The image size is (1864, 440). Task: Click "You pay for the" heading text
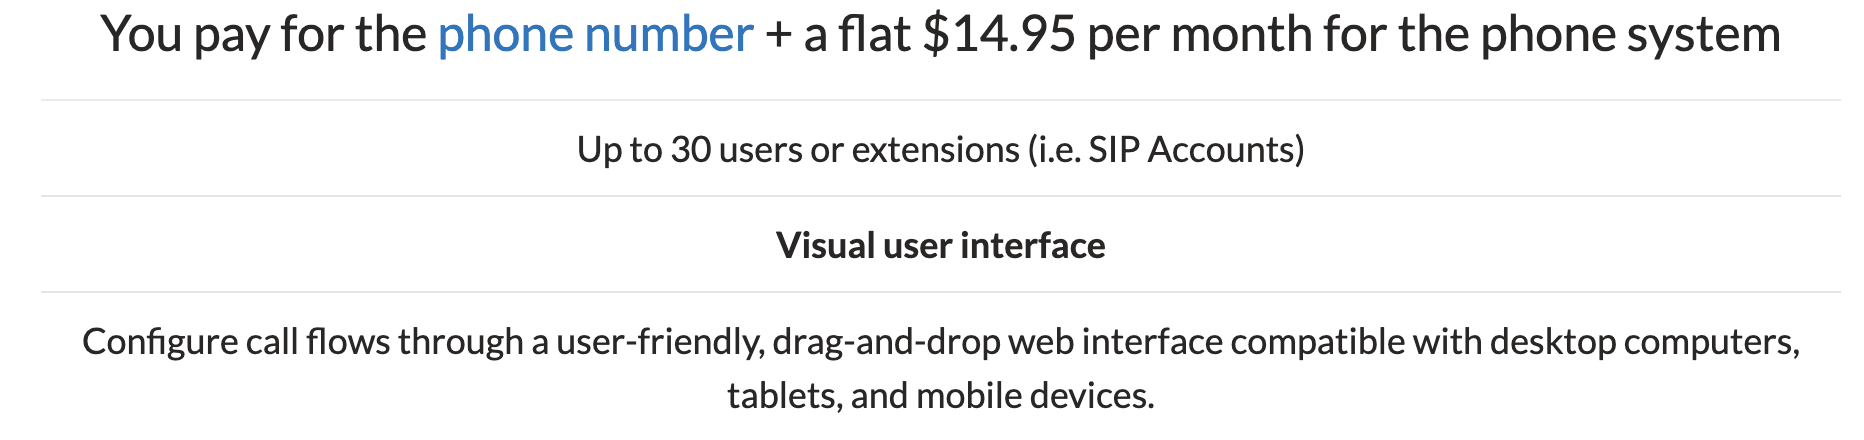click(264, 35)
